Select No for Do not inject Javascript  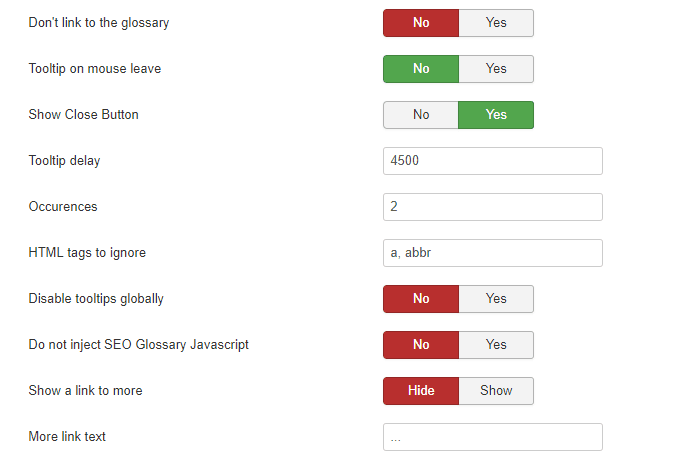click(x=421, y=345)
